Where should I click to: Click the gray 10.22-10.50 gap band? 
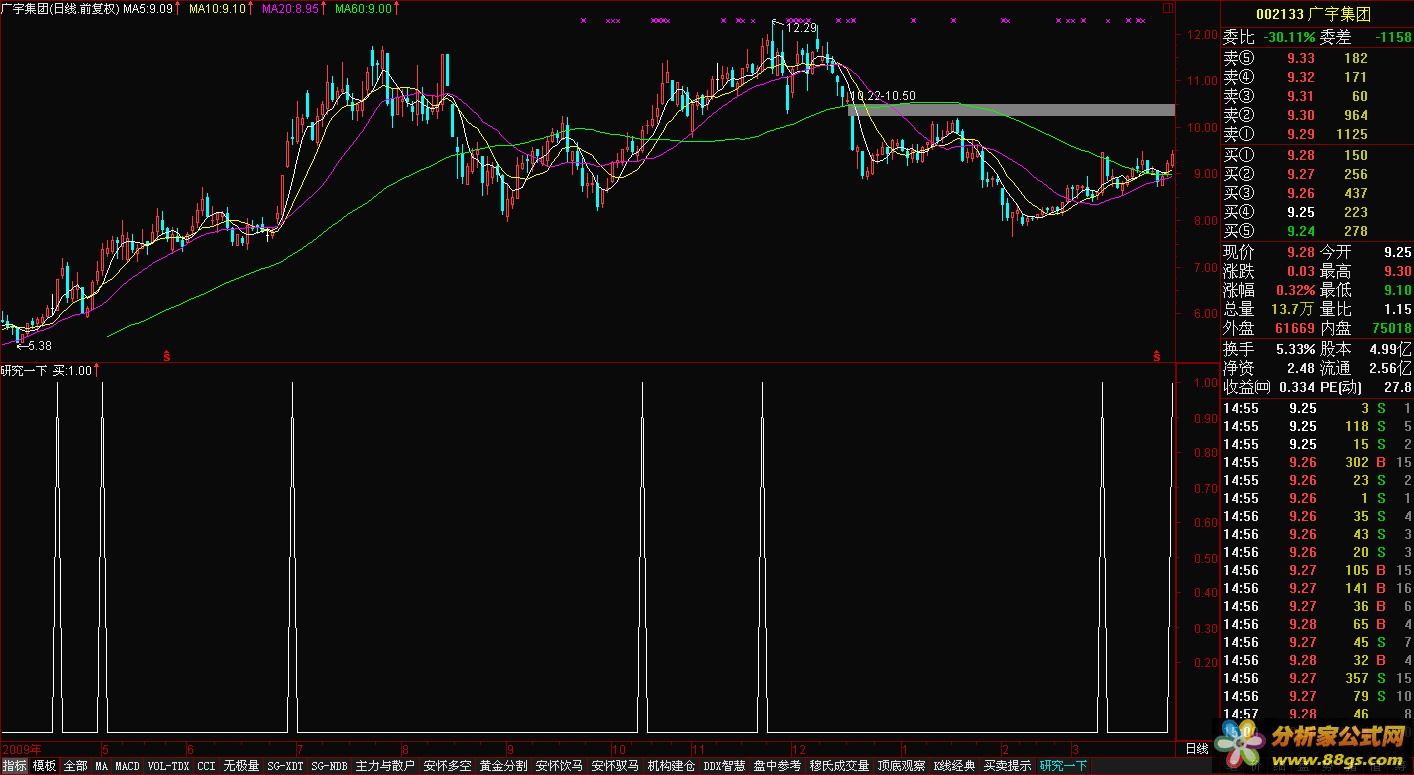tap(1011, 109)
